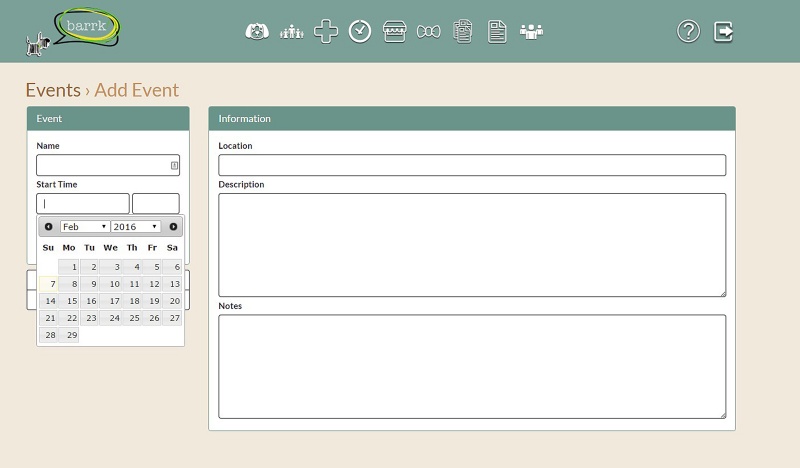This screenshot has height=468, width=800.
Task: Select February 1 in the calendar
Action: click(69, 267)
